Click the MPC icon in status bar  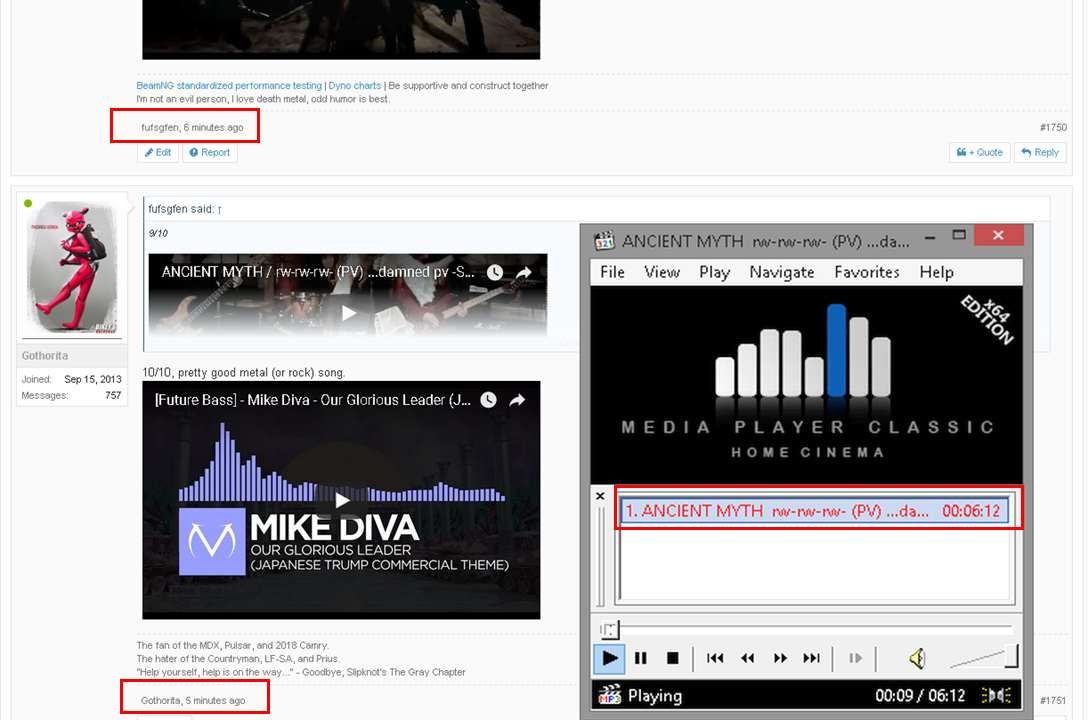(609, 694)
